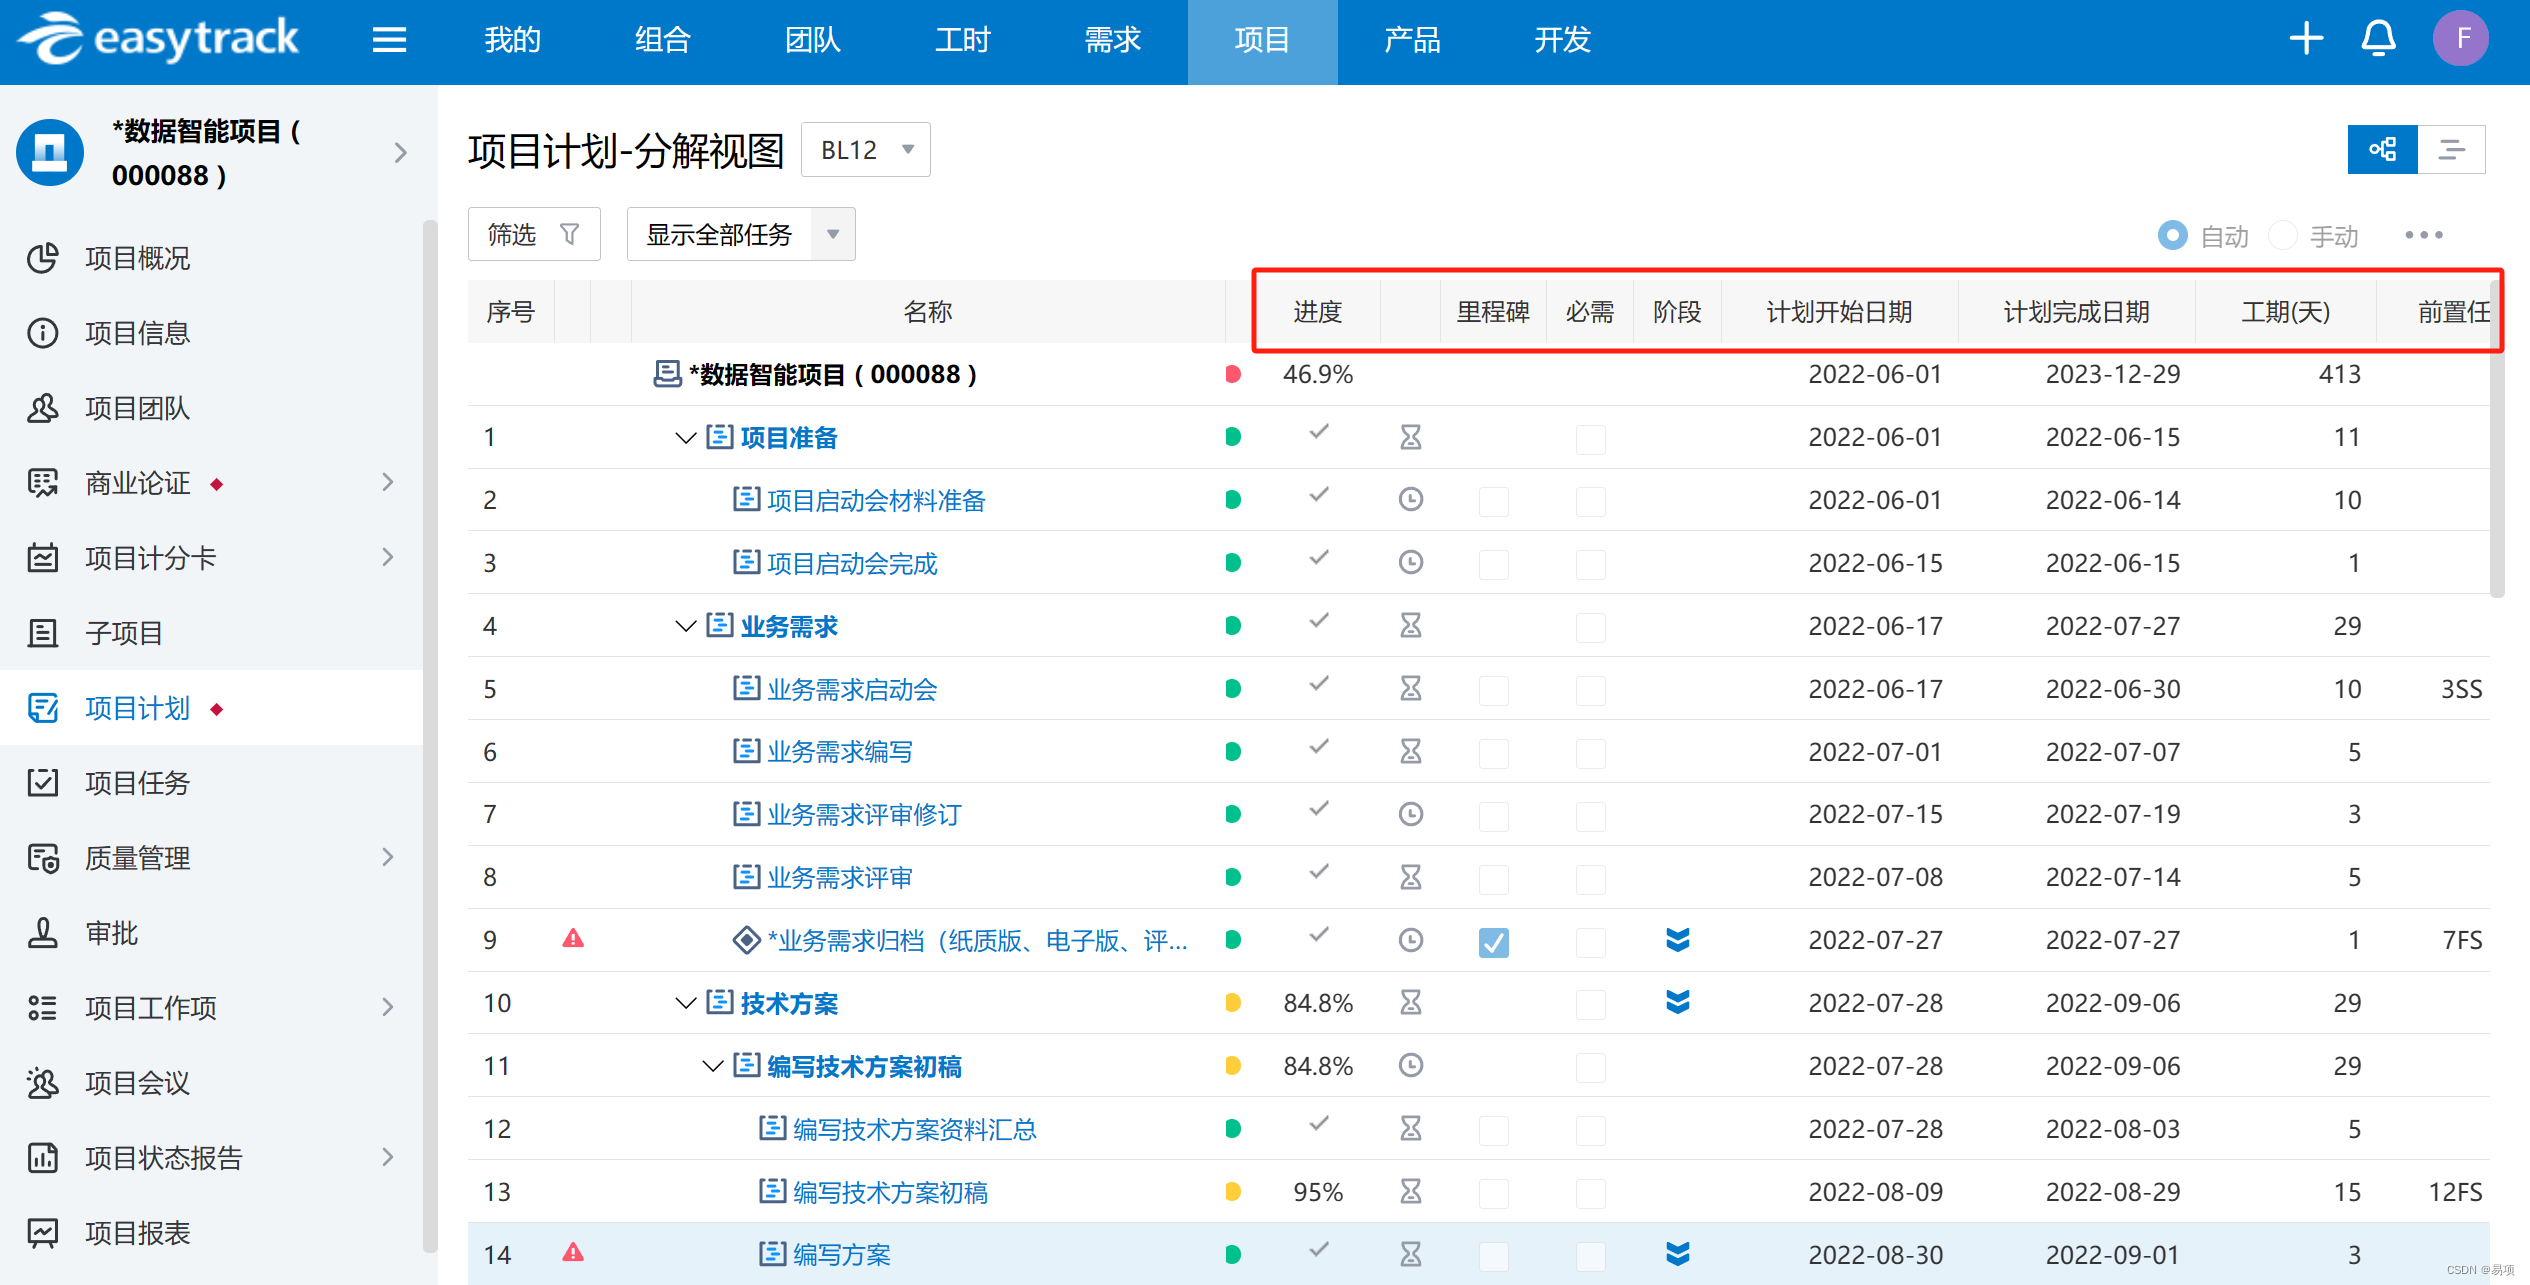Open the 业务需求启动会 task link
This screenshot has width=2530, height=1285.
[852, 689]
